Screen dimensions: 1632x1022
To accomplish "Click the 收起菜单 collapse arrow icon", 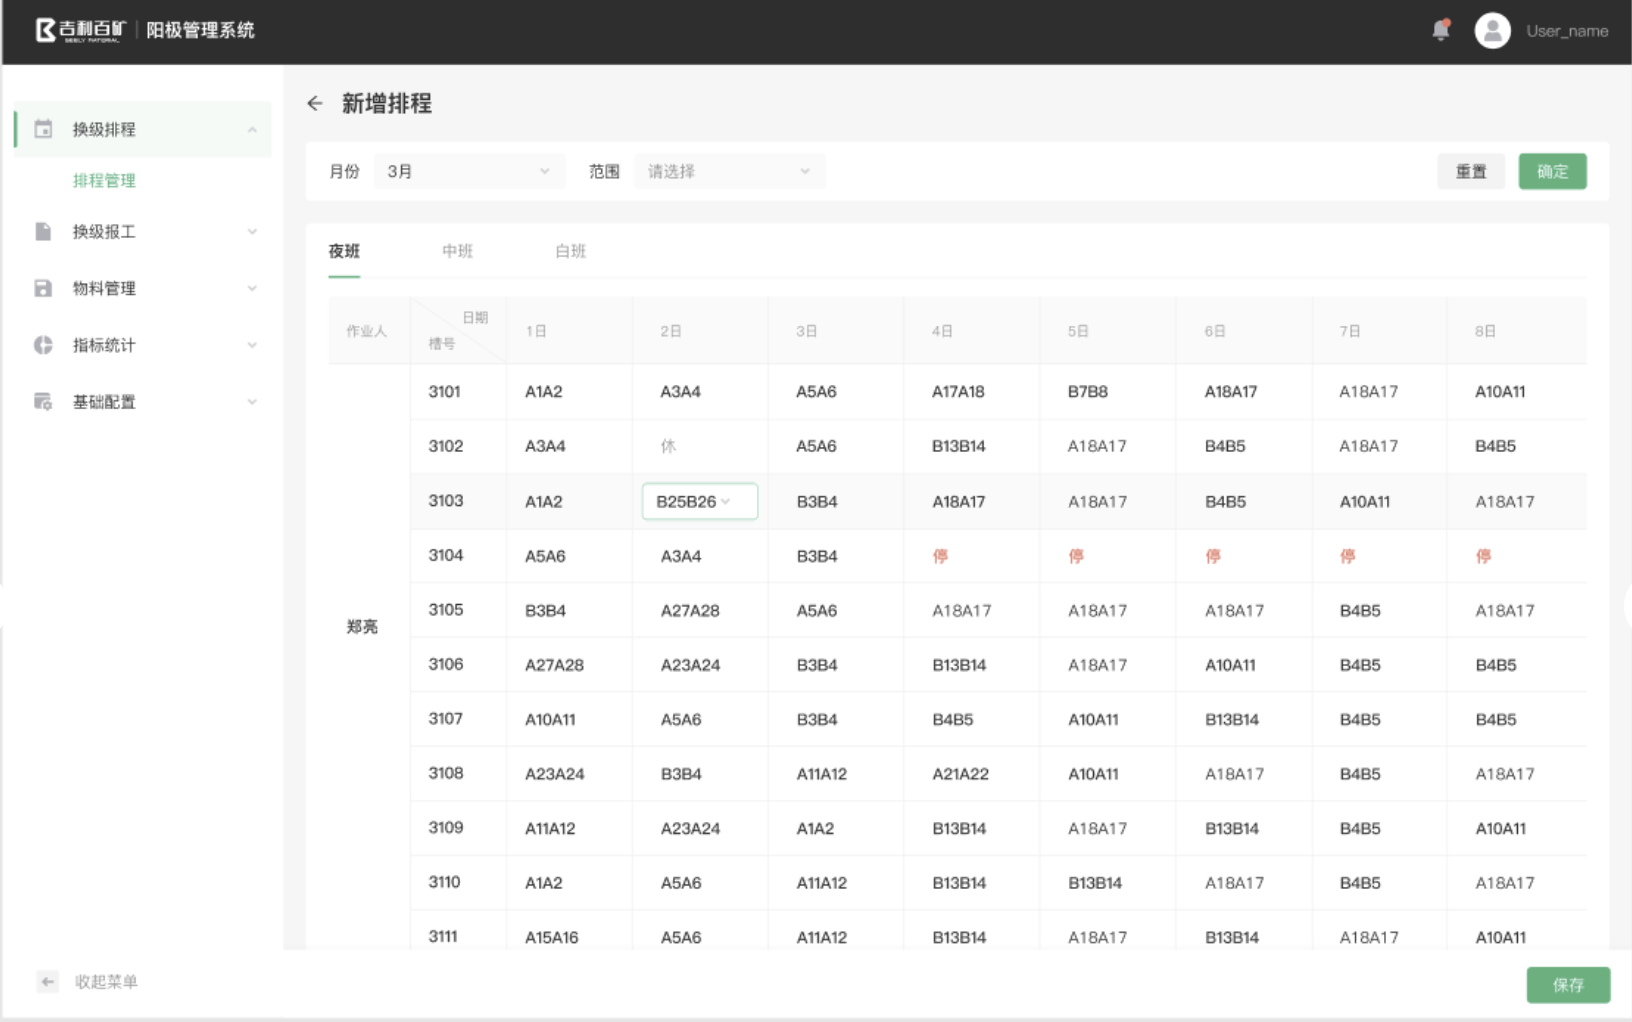I will 47,982.
